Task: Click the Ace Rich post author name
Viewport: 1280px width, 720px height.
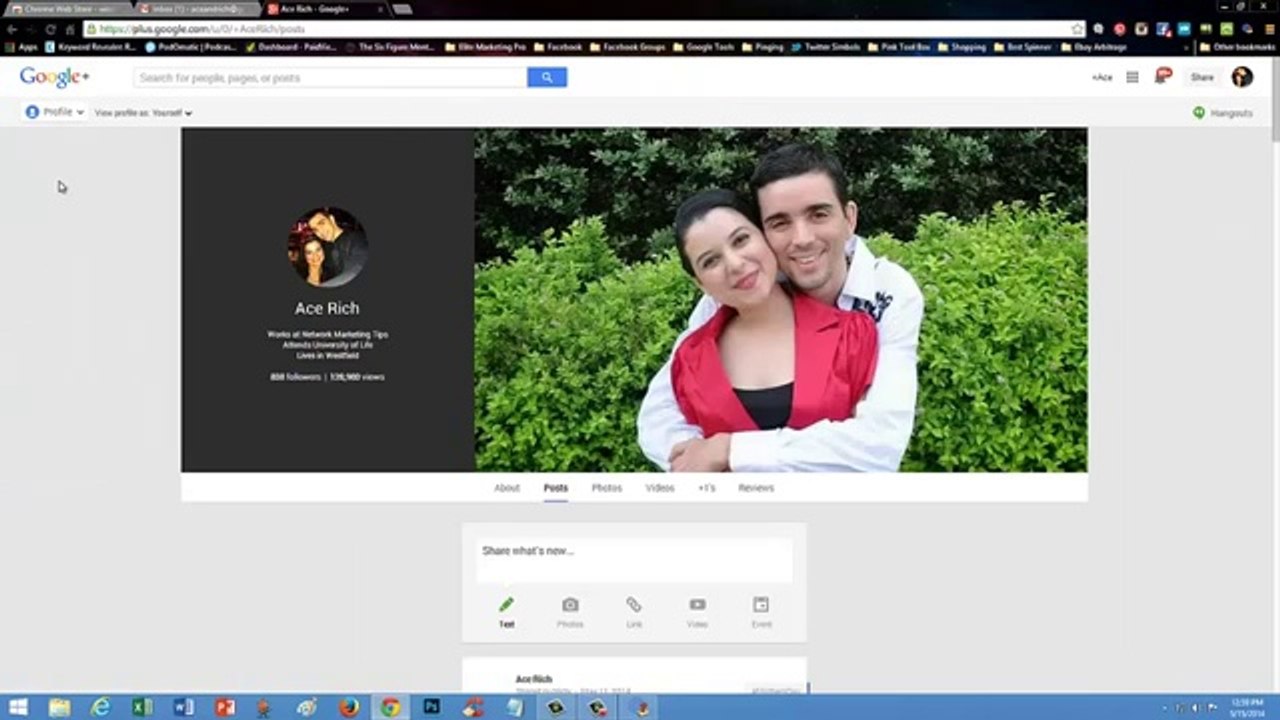Action: tap(534, 679)
